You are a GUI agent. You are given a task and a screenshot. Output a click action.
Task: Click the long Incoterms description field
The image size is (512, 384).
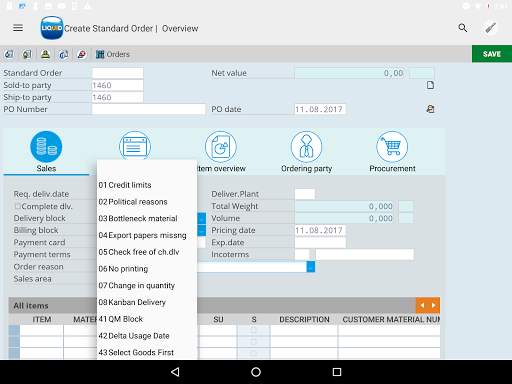[365, 254]
